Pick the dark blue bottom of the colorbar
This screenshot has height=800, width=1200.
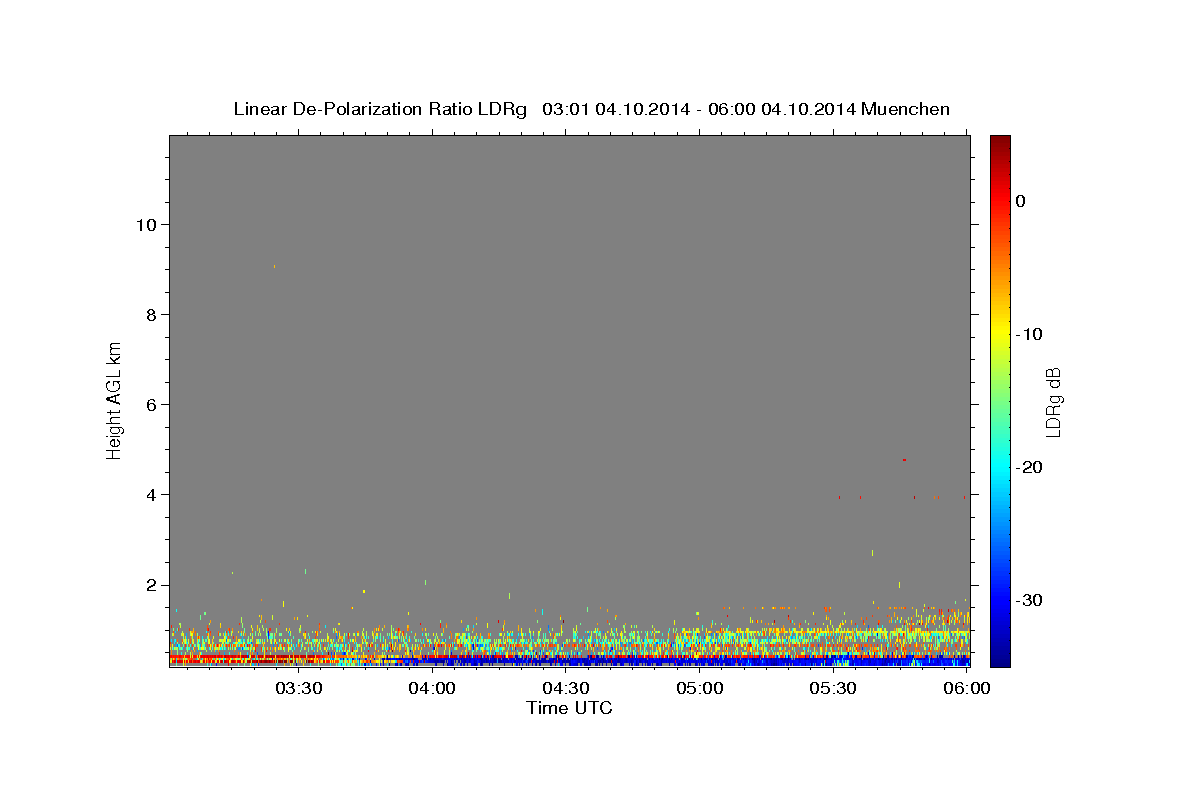[x=1000, y=658]
